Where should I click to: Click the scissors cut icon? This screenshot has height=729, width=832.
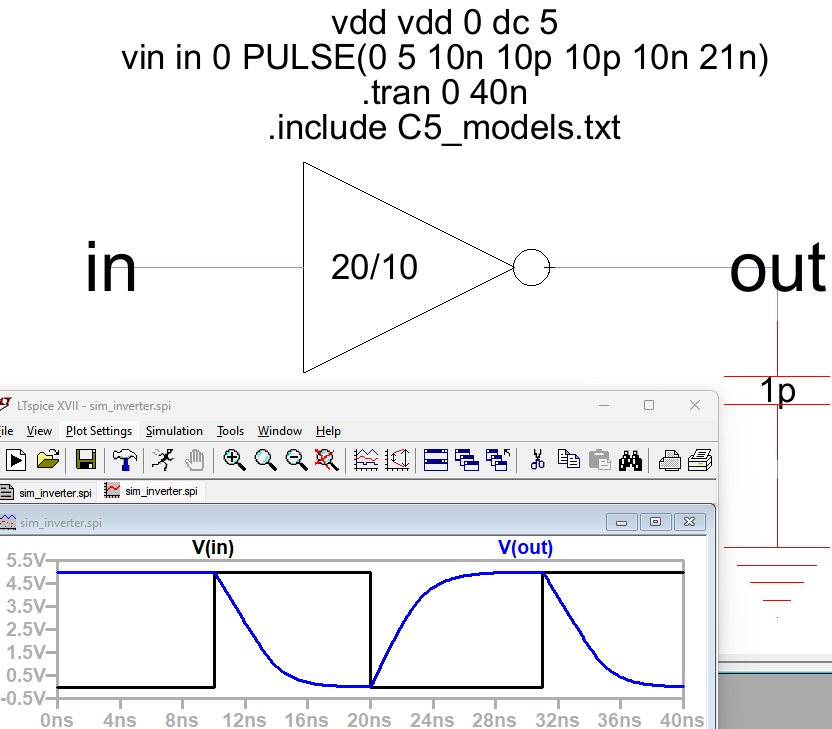point(537,460)
